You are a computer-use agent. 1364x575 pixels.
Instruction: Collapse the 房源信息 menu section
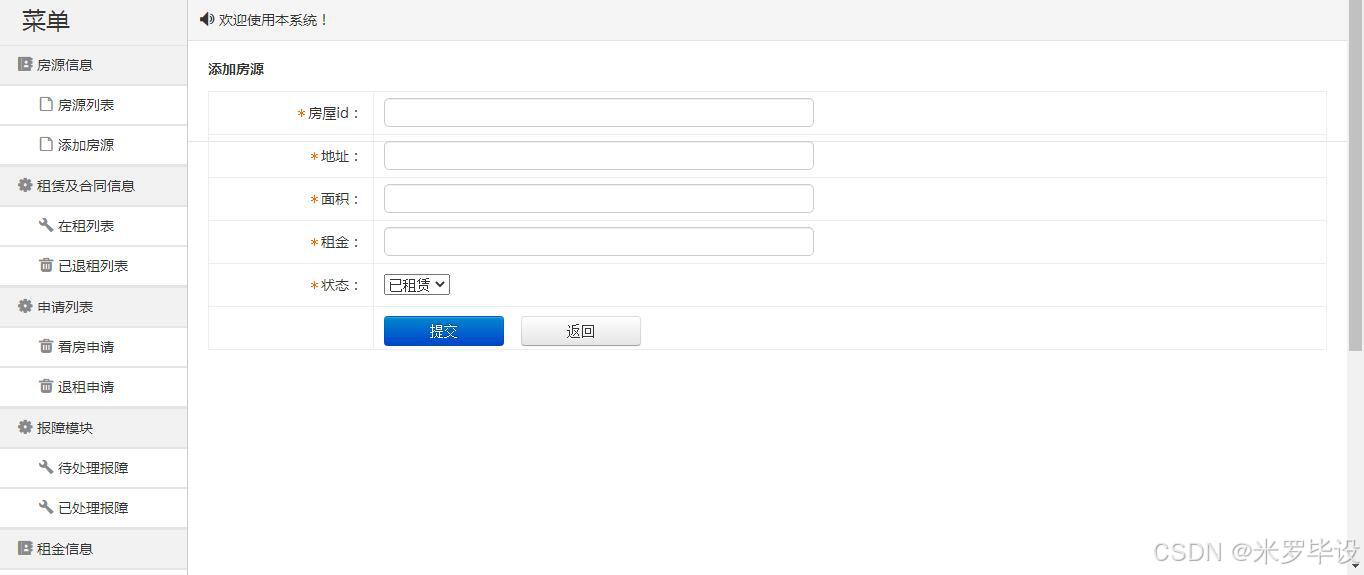[93, 65]
